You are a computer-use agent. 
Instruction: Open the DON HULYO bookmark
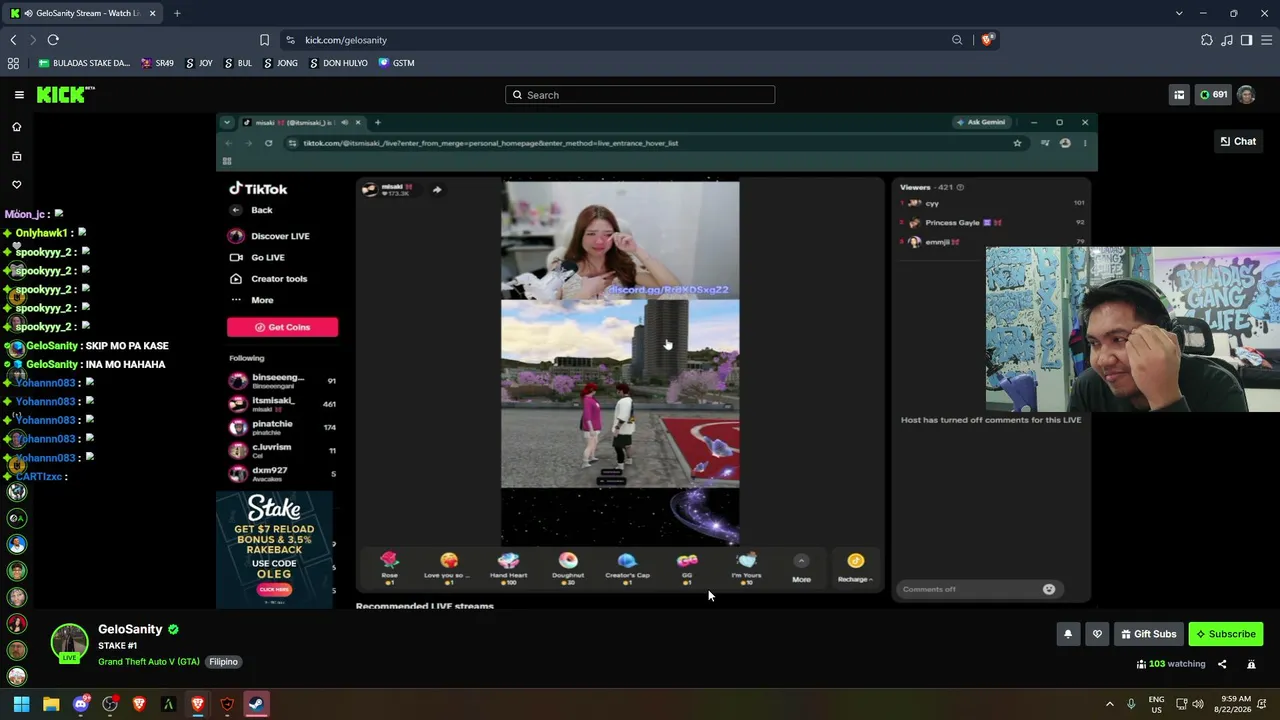pos(338,63)
